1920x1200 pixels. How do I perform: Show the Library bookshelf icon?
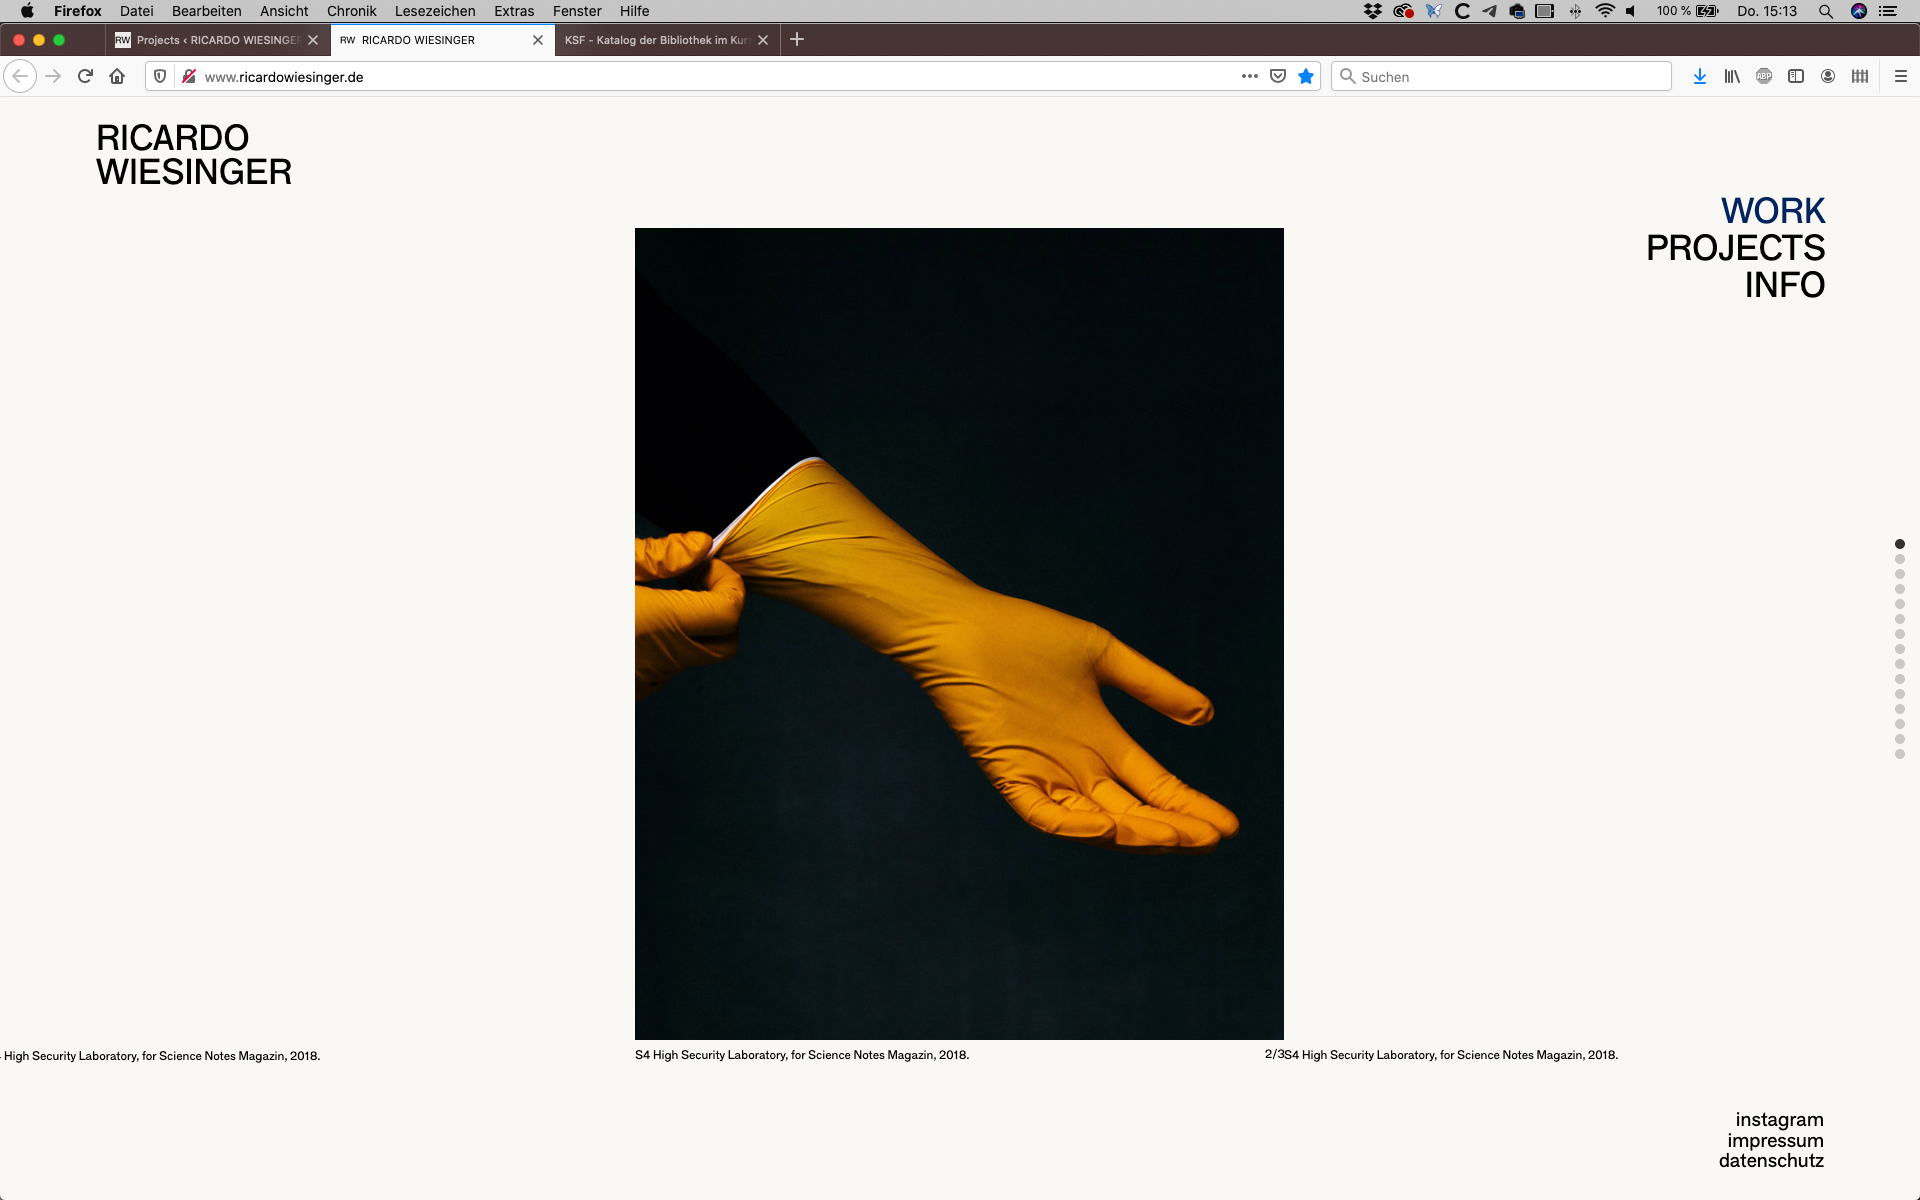(1731, 76)
